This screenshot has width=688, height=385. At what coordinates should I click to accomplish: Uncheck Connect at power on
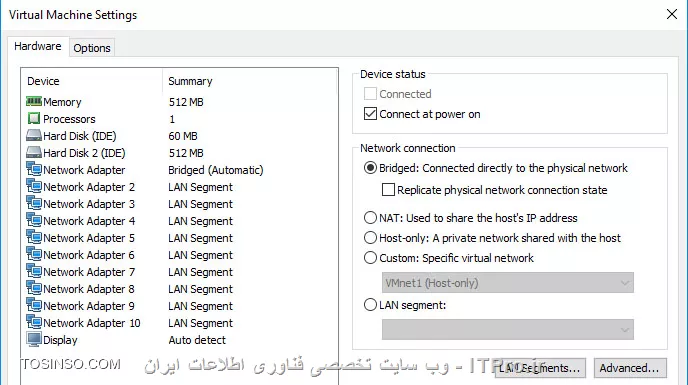point(370,114)
